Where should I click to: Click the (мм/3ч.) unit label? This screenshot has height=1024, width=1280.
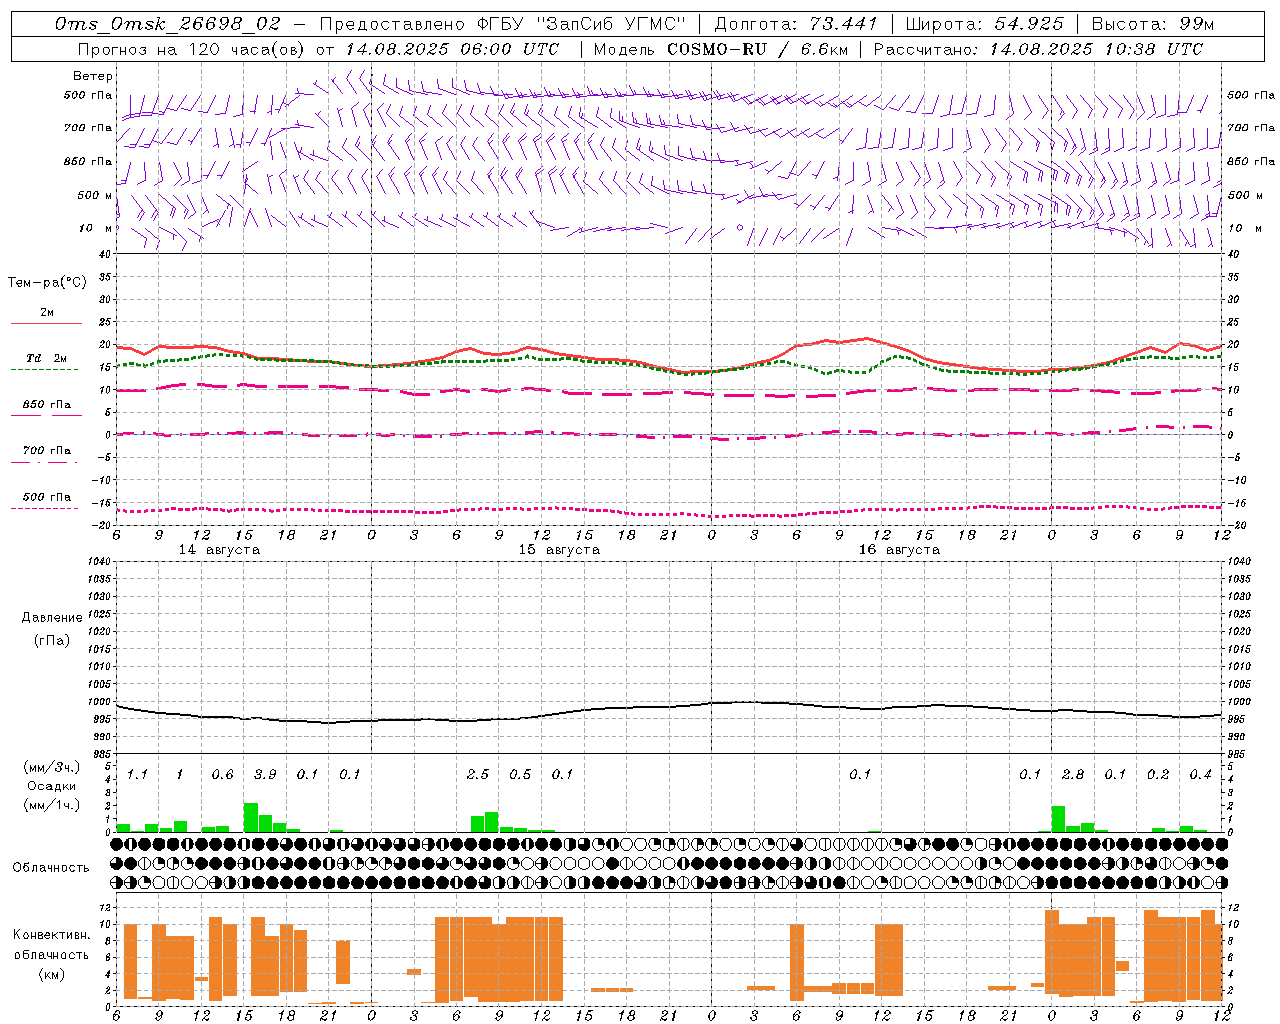(x=51, y=767)
